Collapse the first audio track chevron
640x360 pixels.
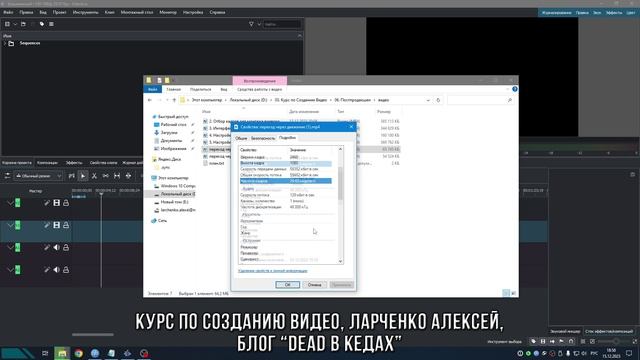[10, 248]
